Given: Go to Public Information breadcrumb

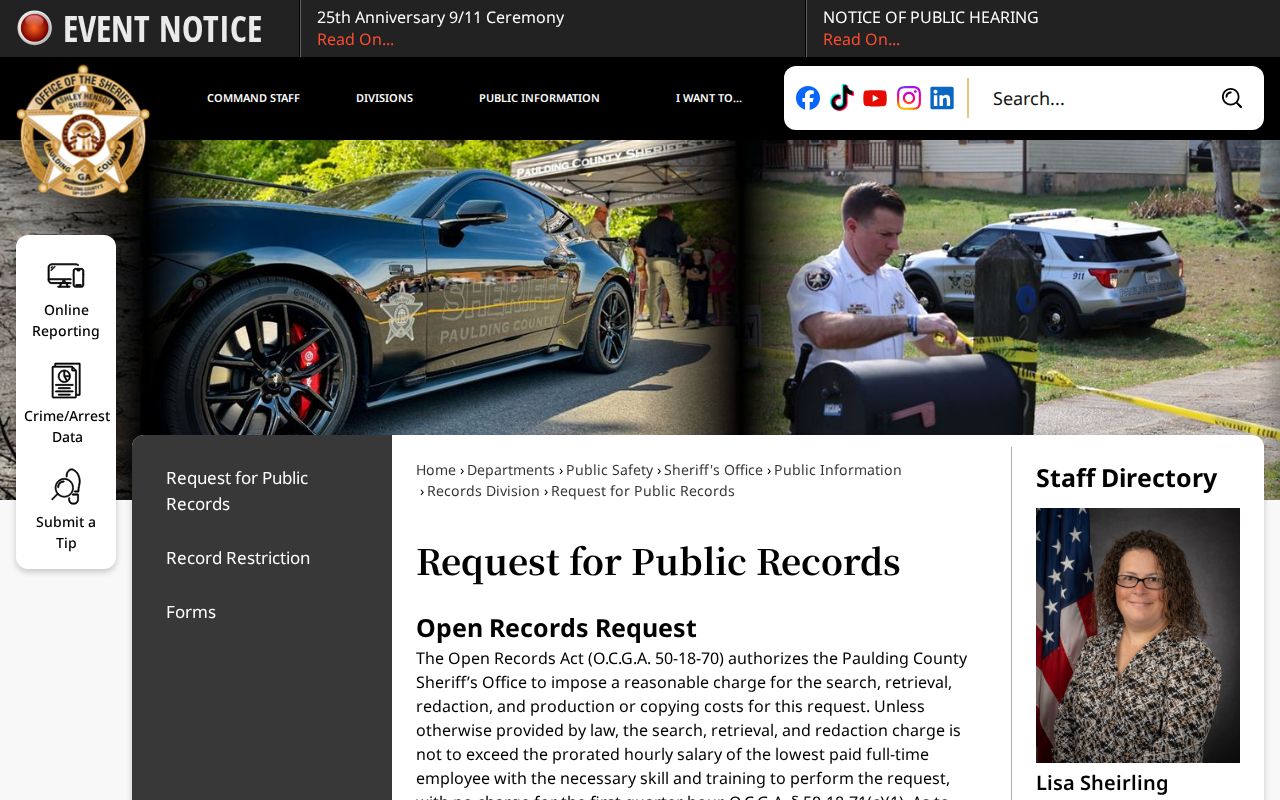Looking at the screenshot, I should 838,470.
